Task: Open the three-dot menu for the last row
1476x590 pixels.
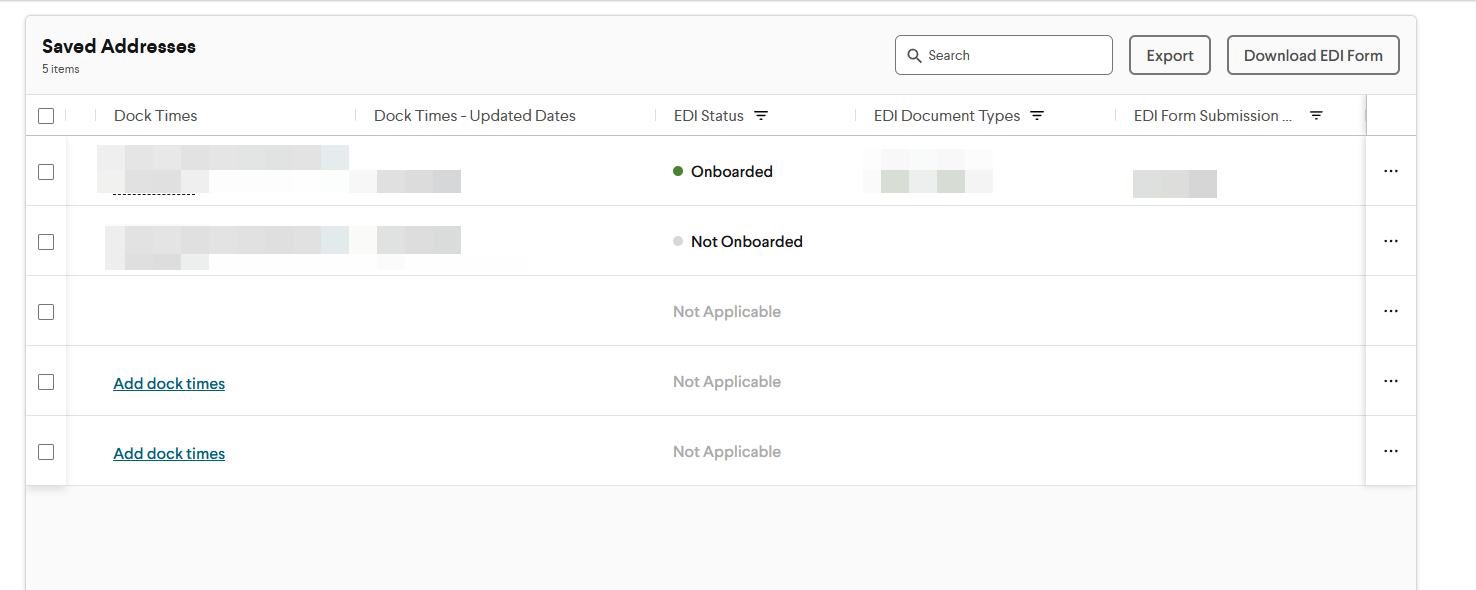Action: 1390,451
